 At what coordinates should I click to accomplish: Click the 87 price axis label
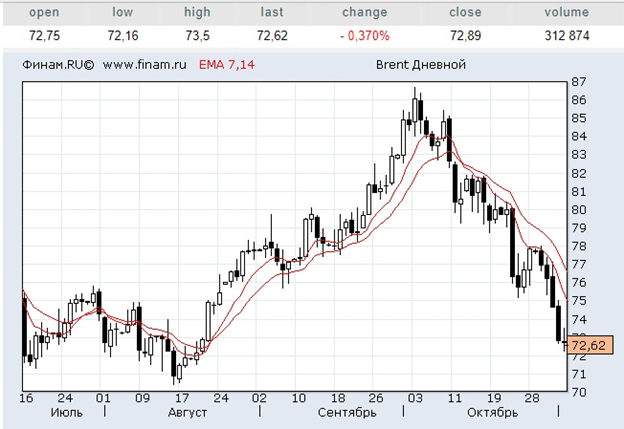click(579, 82)
